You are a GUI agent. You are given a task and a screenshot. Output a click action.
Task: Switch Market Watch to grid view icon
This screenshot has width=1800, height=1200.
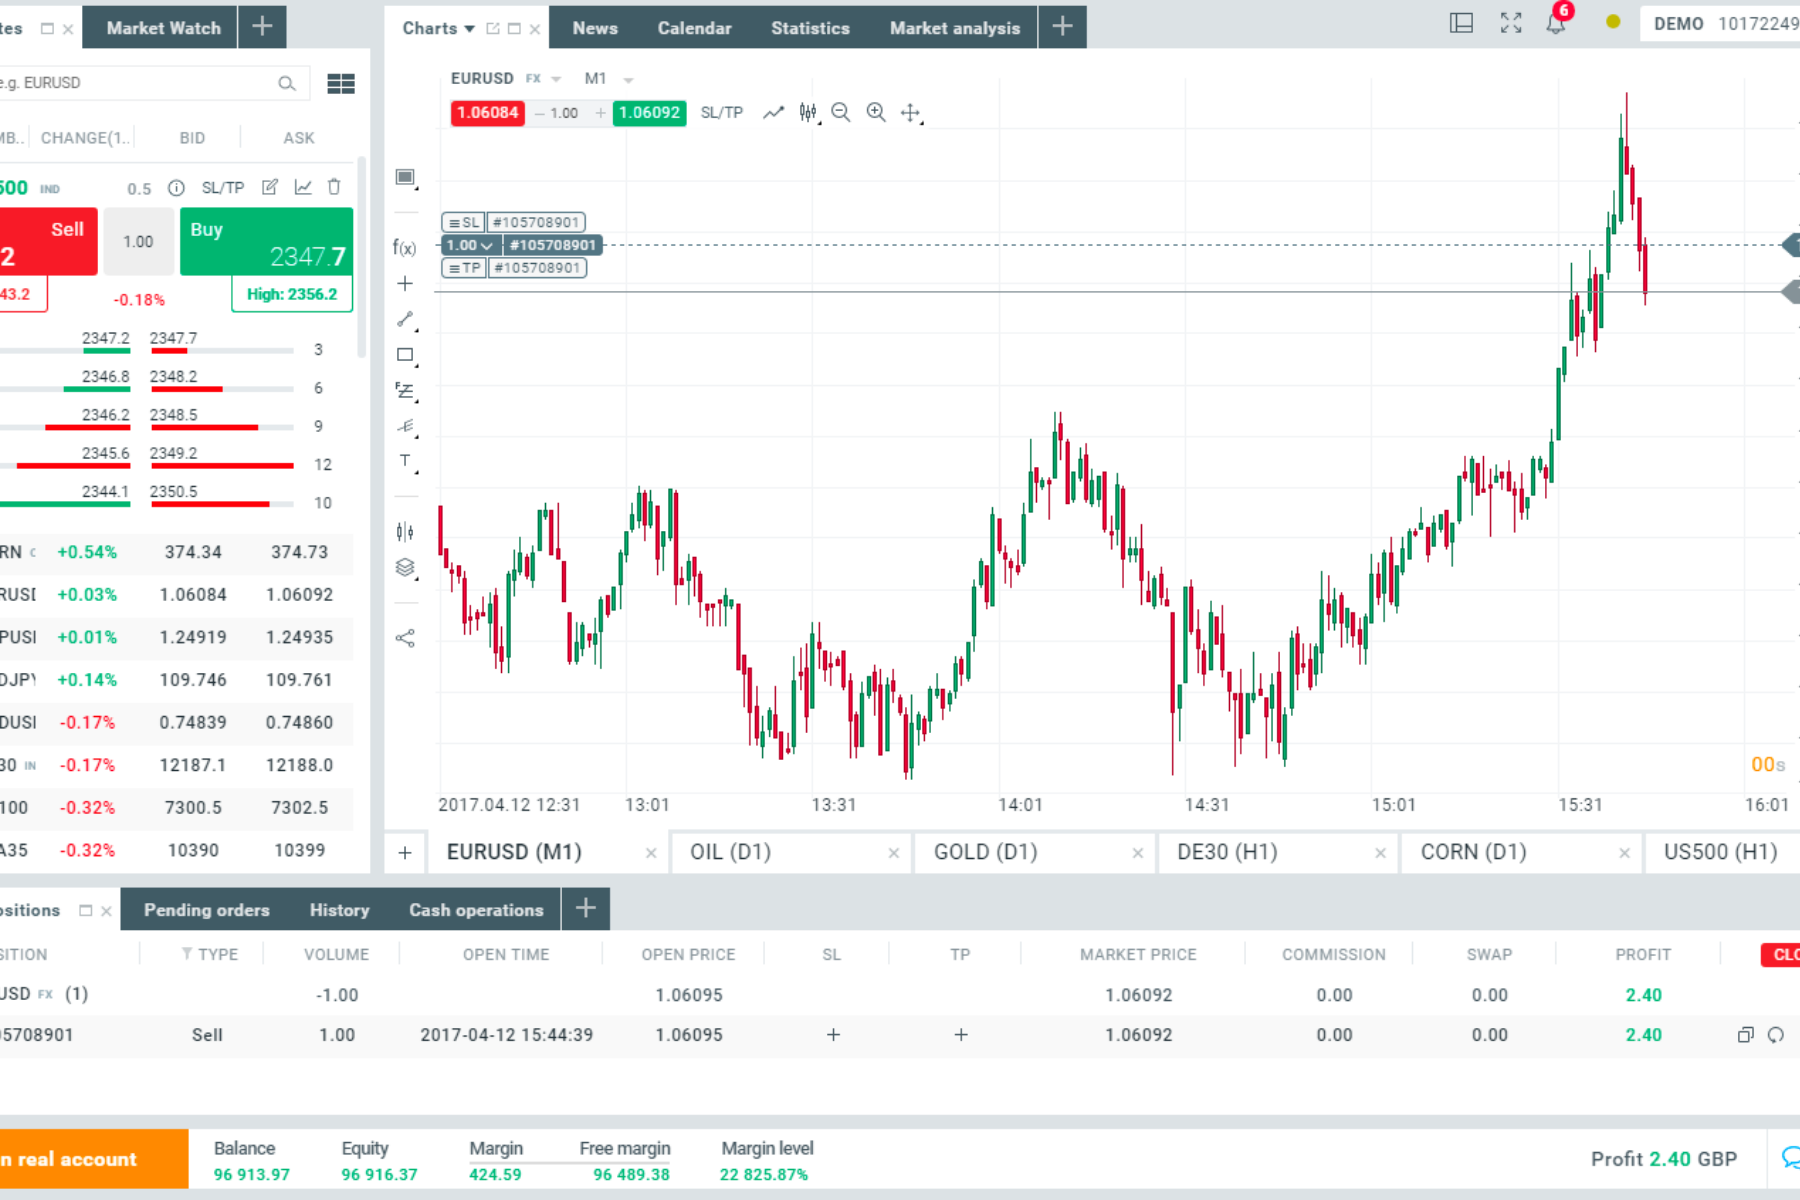[x=340, y=84]
